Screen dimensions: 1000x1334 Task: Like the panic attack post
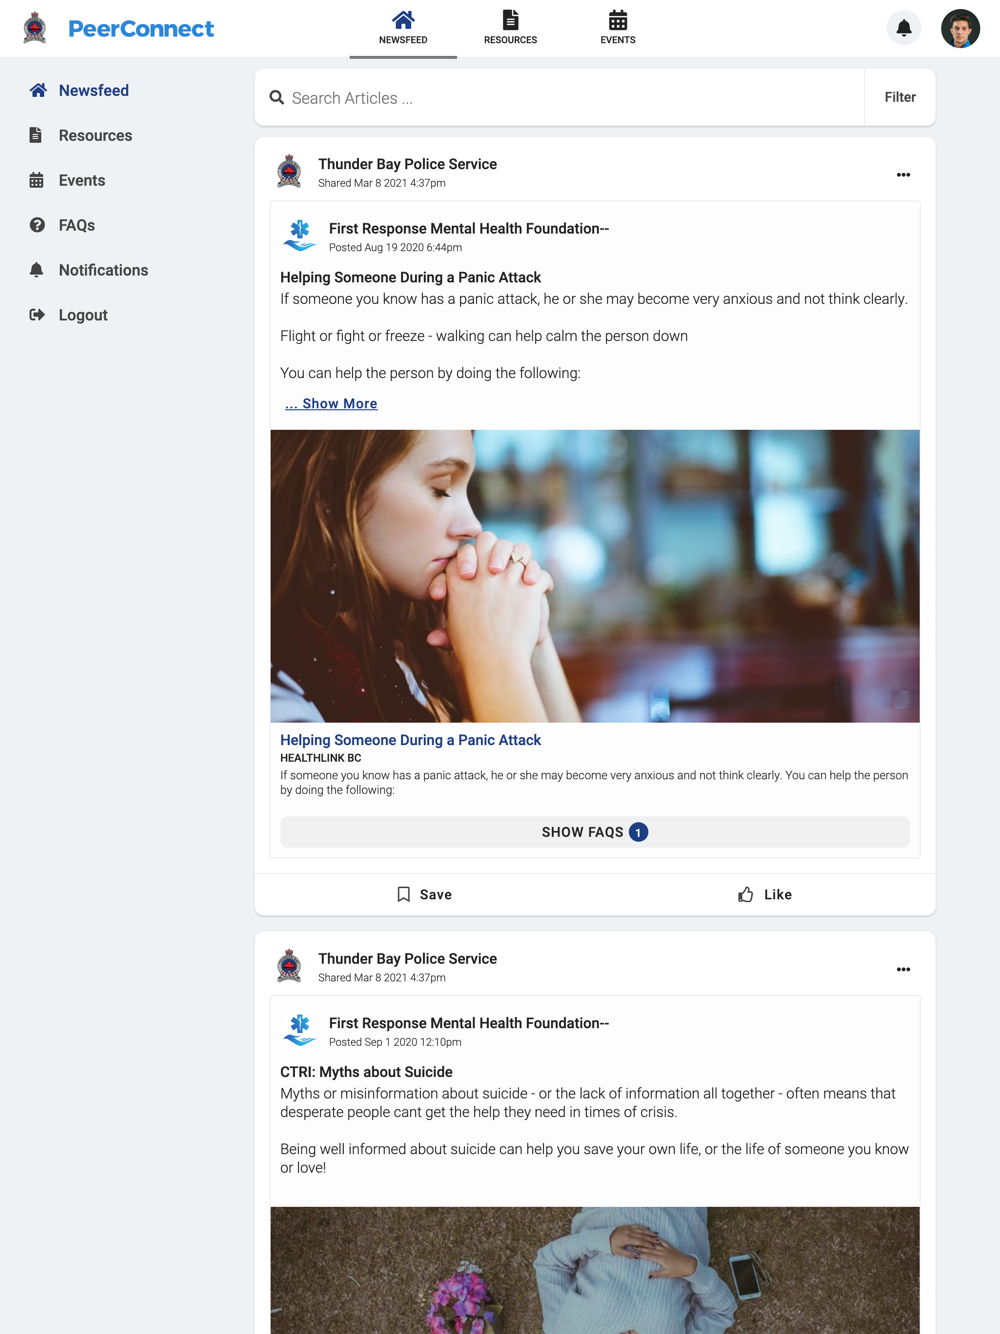click(x=765, y=894)
